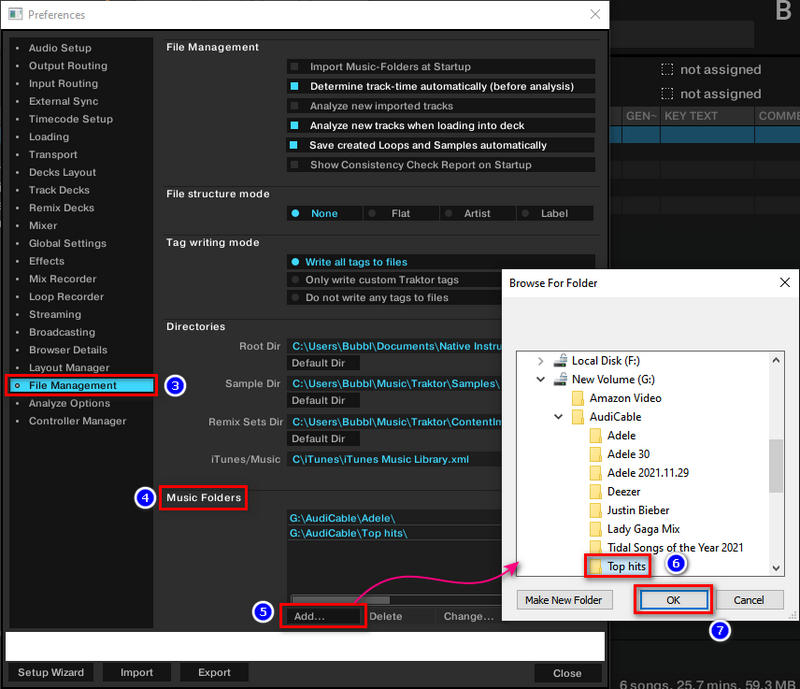The image size is (800, 689).
Task: Click the Justin Bieber folder icon
Action: [x=595, y=510]
